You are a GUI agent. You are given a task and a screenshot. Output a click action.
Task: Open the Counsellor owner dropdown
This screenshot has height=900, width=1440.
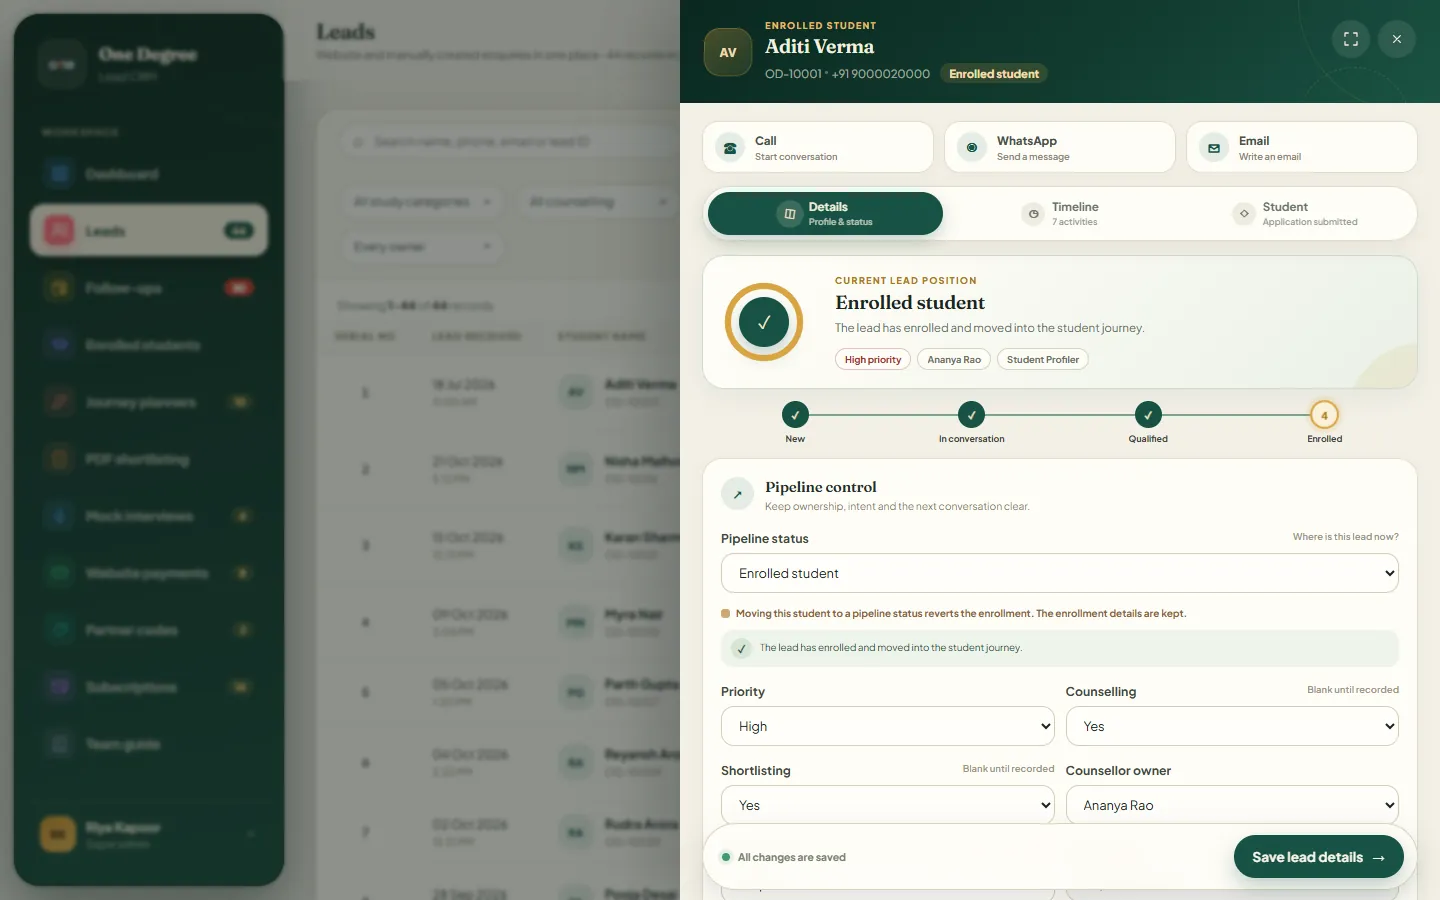[x=1232, y=805]
